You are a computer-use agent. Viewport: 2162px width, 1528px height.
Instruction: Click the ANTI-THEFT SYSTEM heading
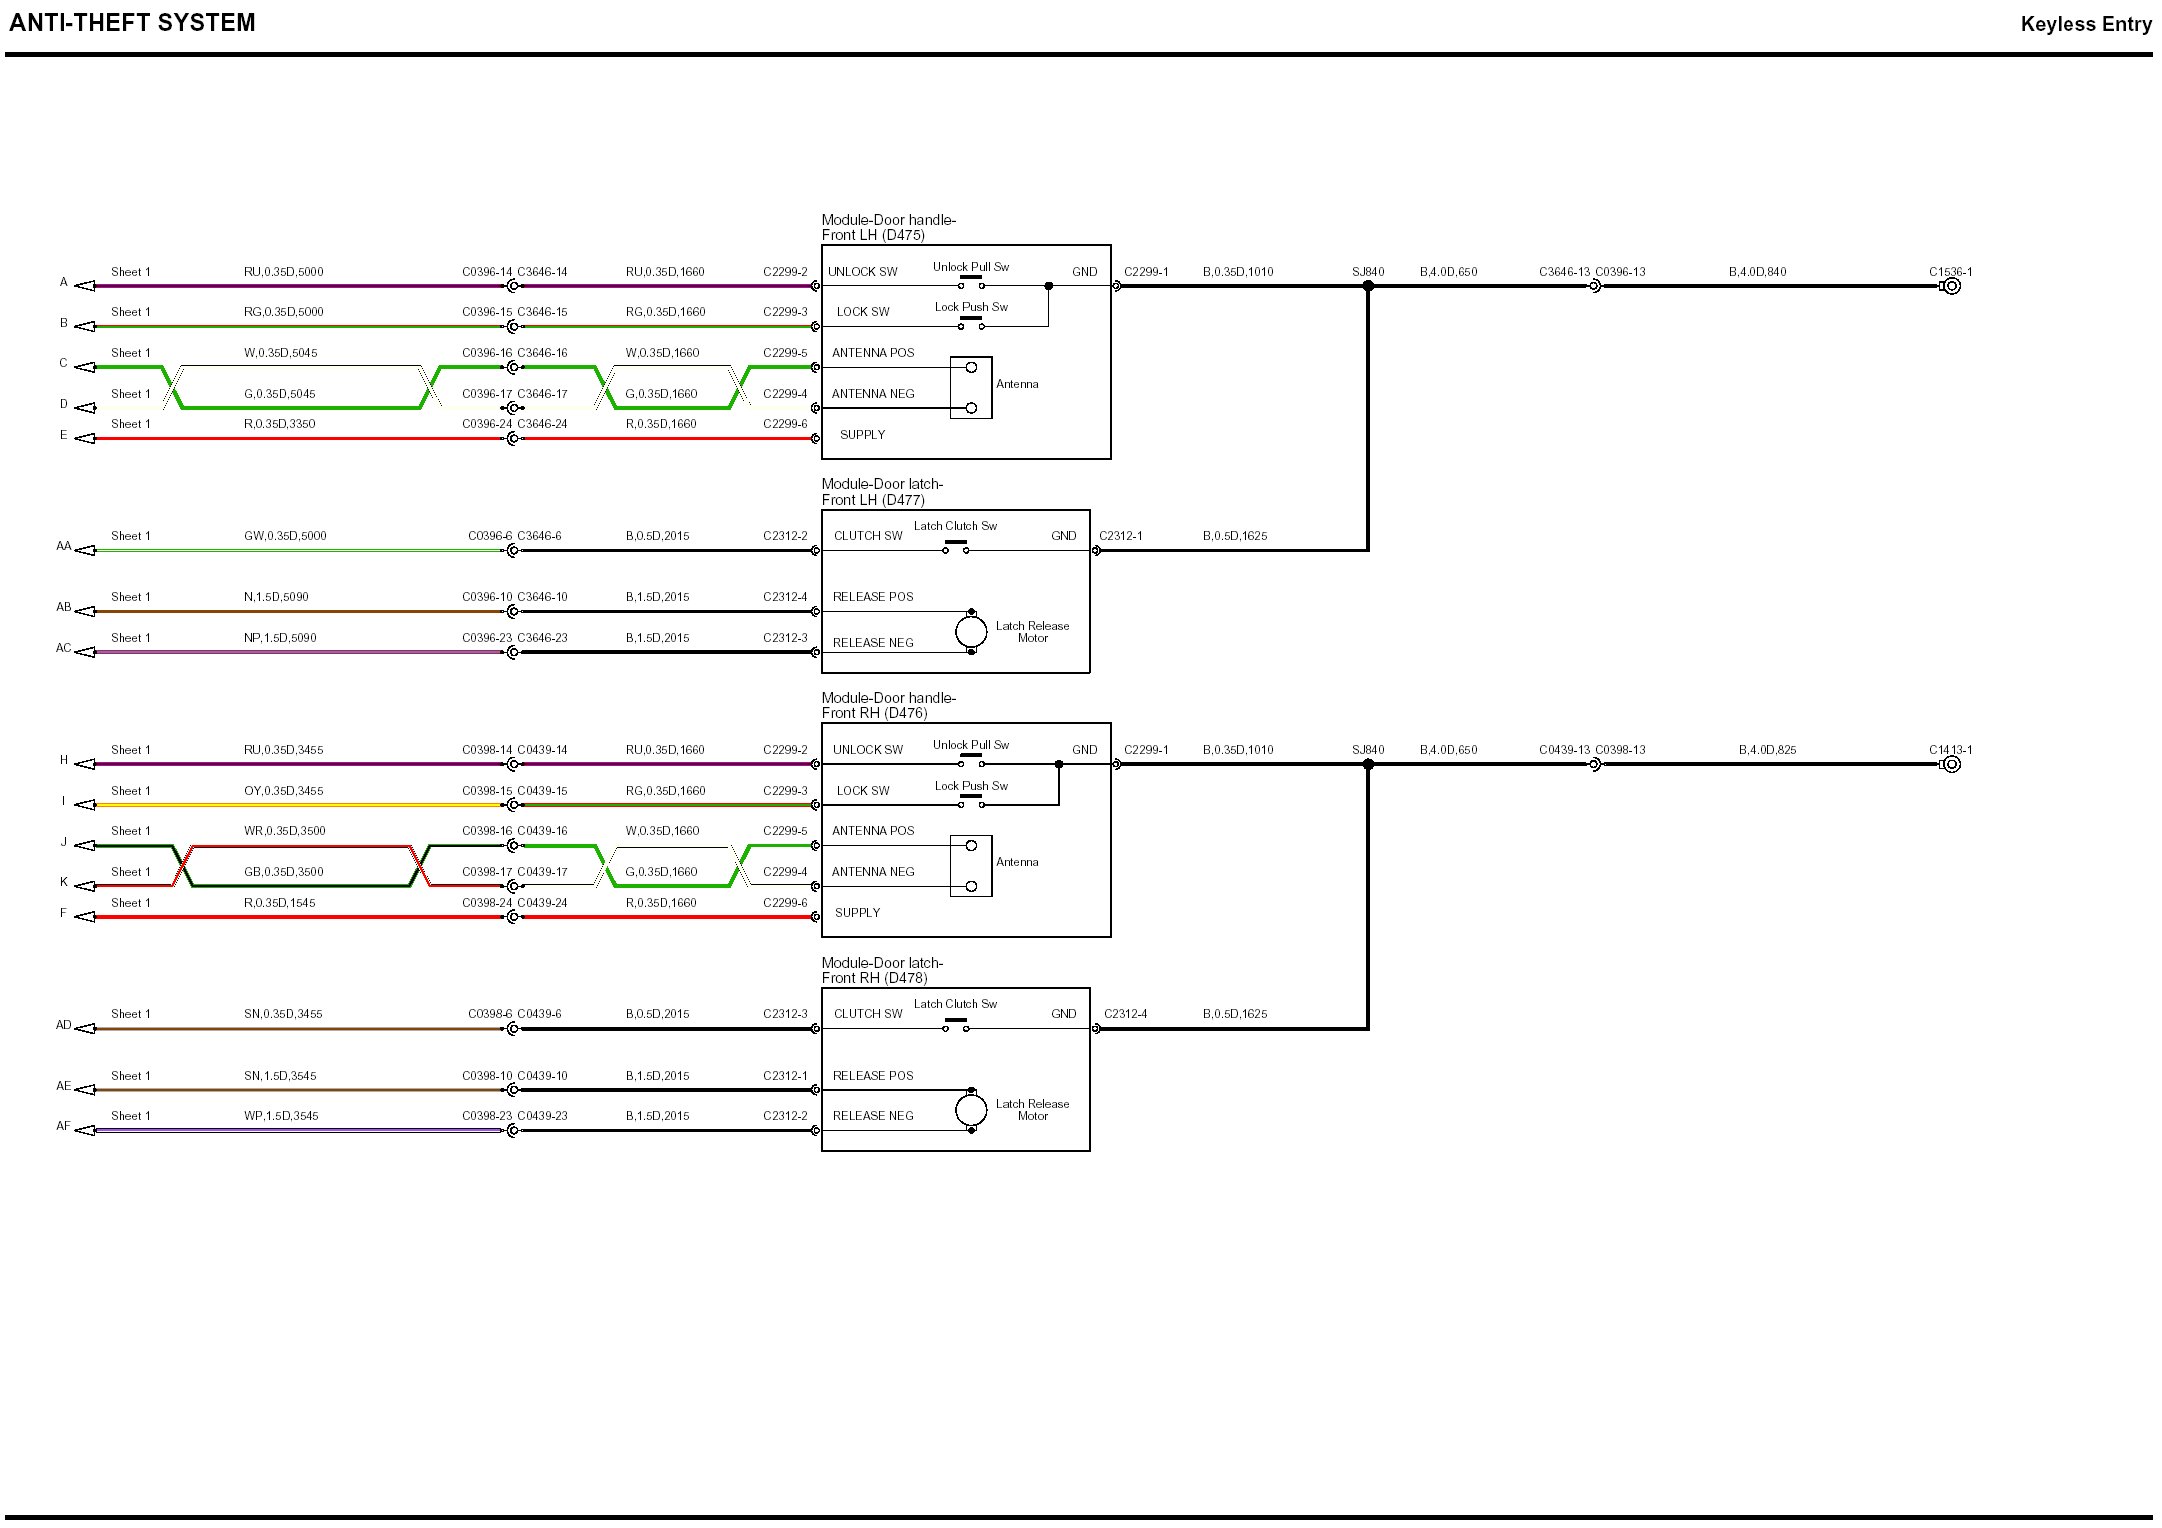(x=132, y=22)
